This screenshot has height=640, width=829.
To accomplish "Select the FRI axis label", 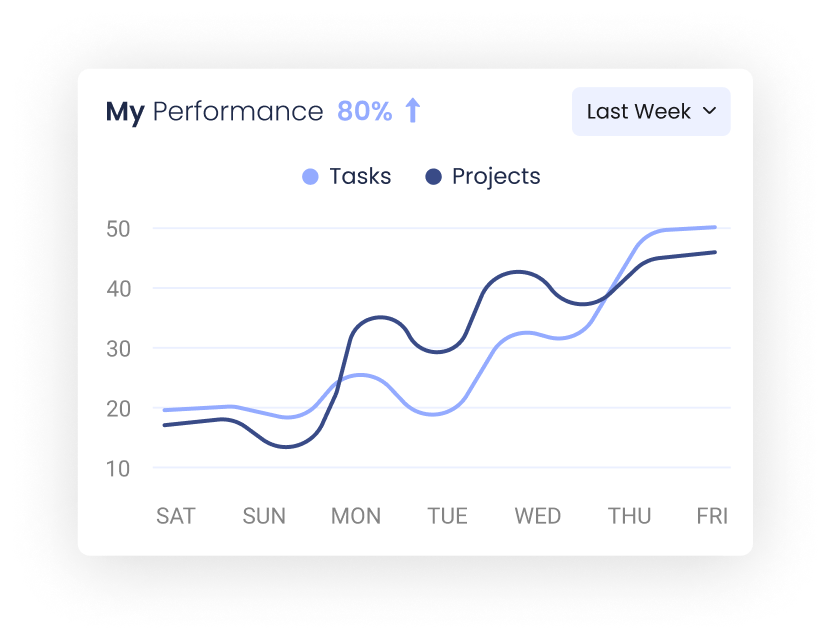I will click(712, 516).
